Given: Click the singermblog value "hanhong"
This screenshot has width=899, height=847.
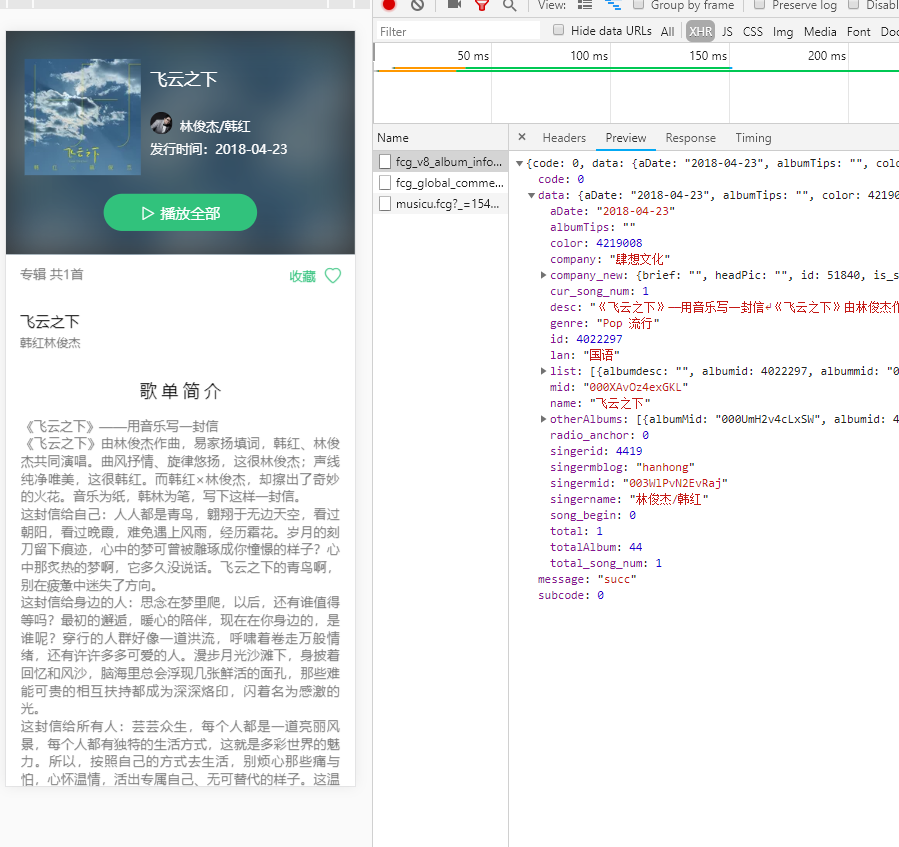Looking at the screenshot, I should (x=665, y=467).
